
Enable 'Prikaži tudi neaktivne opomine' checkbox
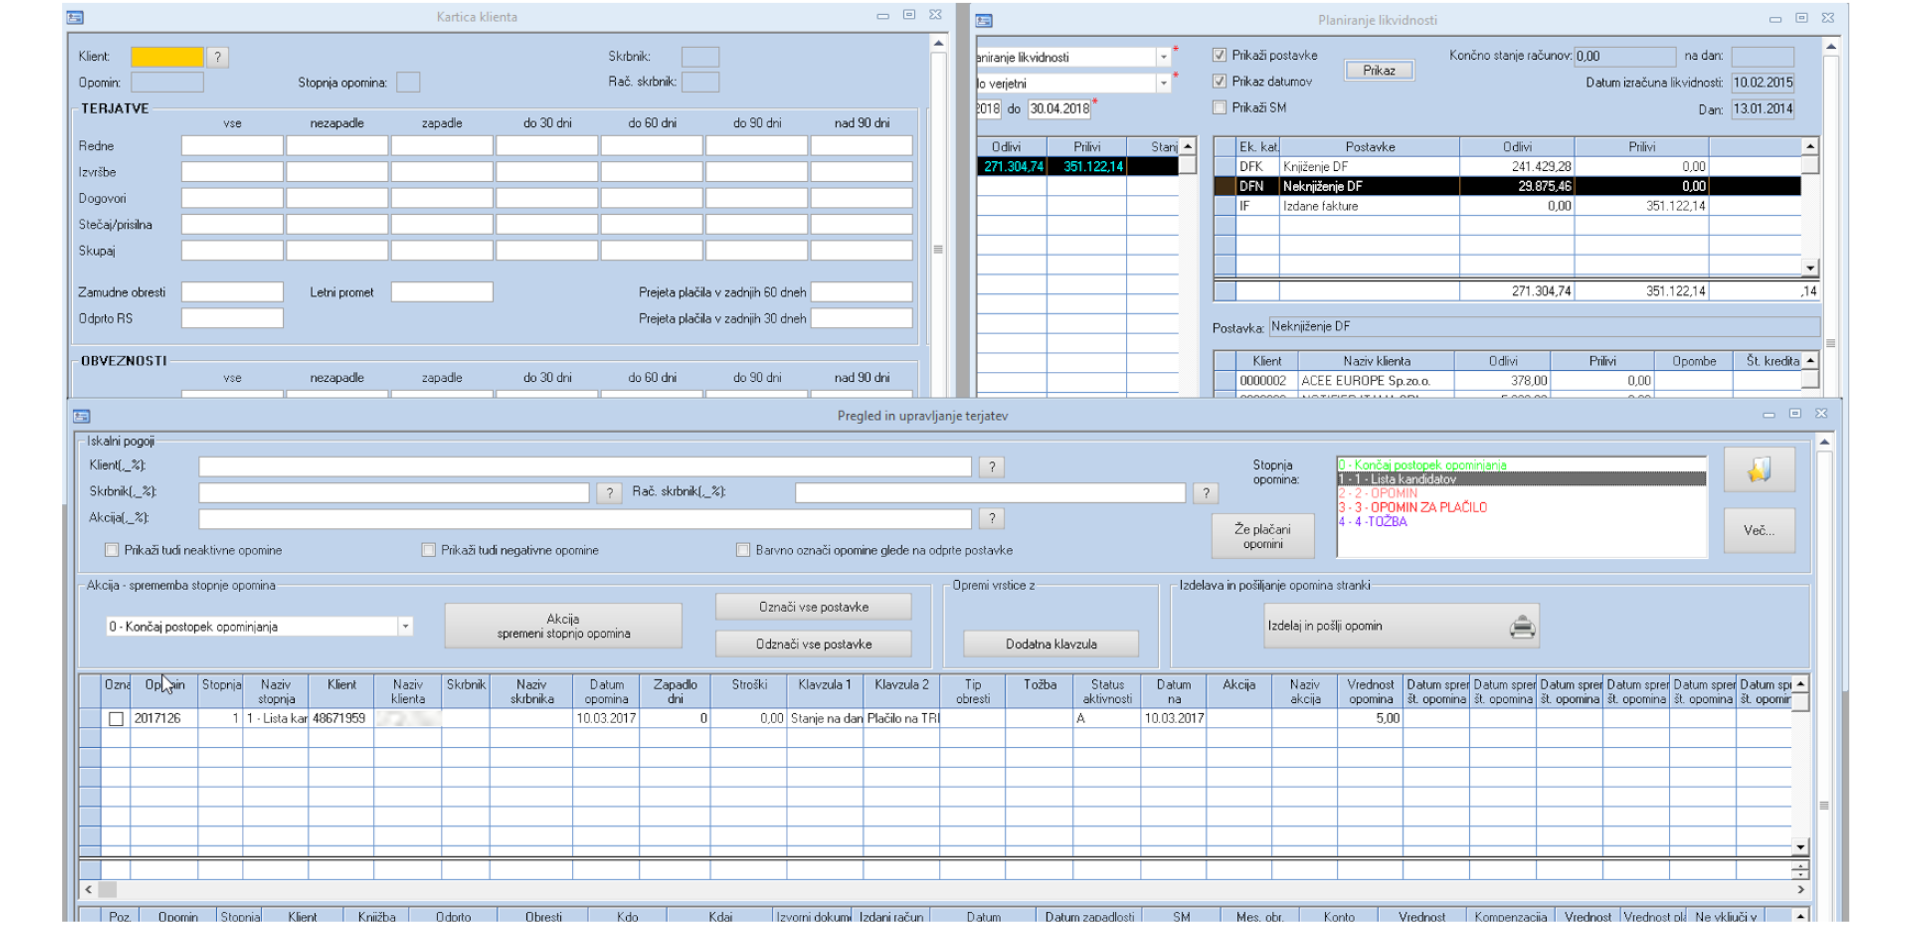112,551
